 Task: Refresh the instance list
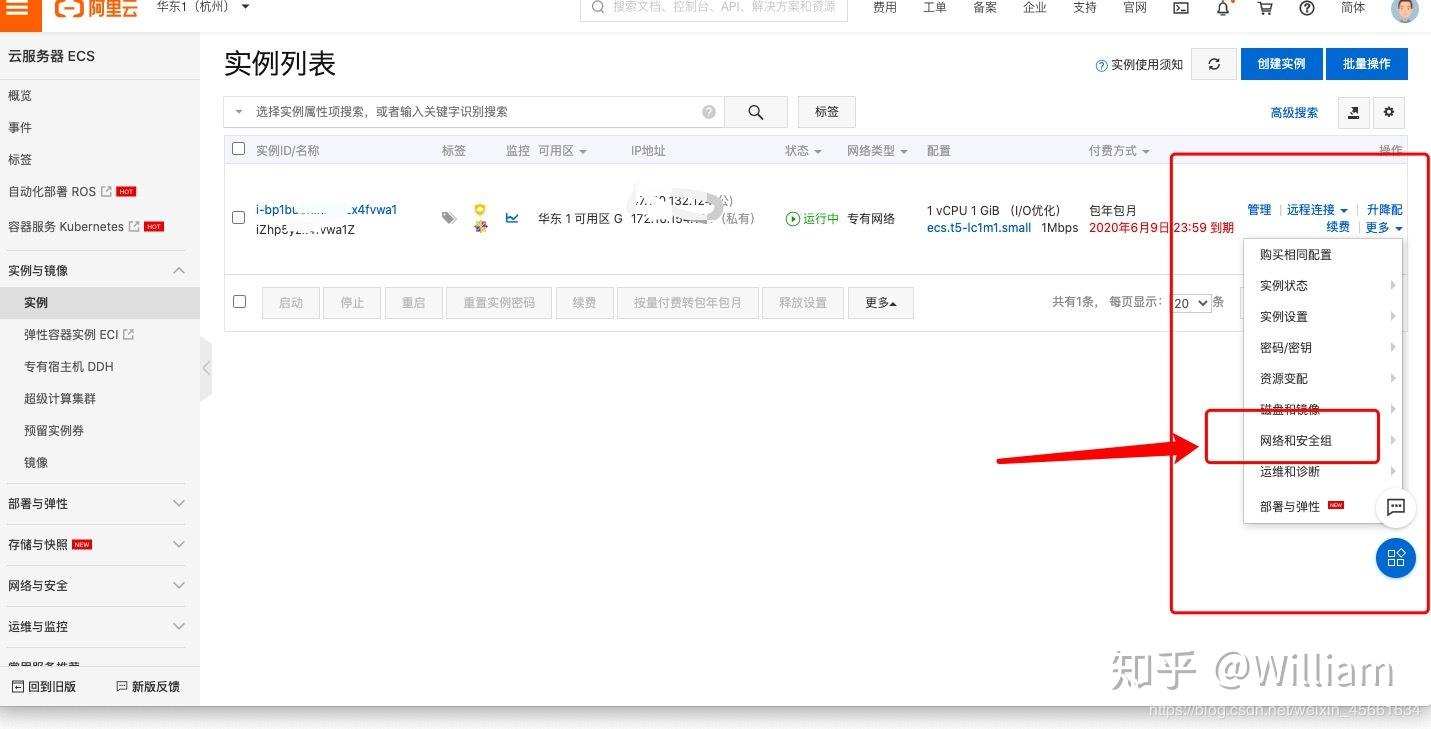1214,64
